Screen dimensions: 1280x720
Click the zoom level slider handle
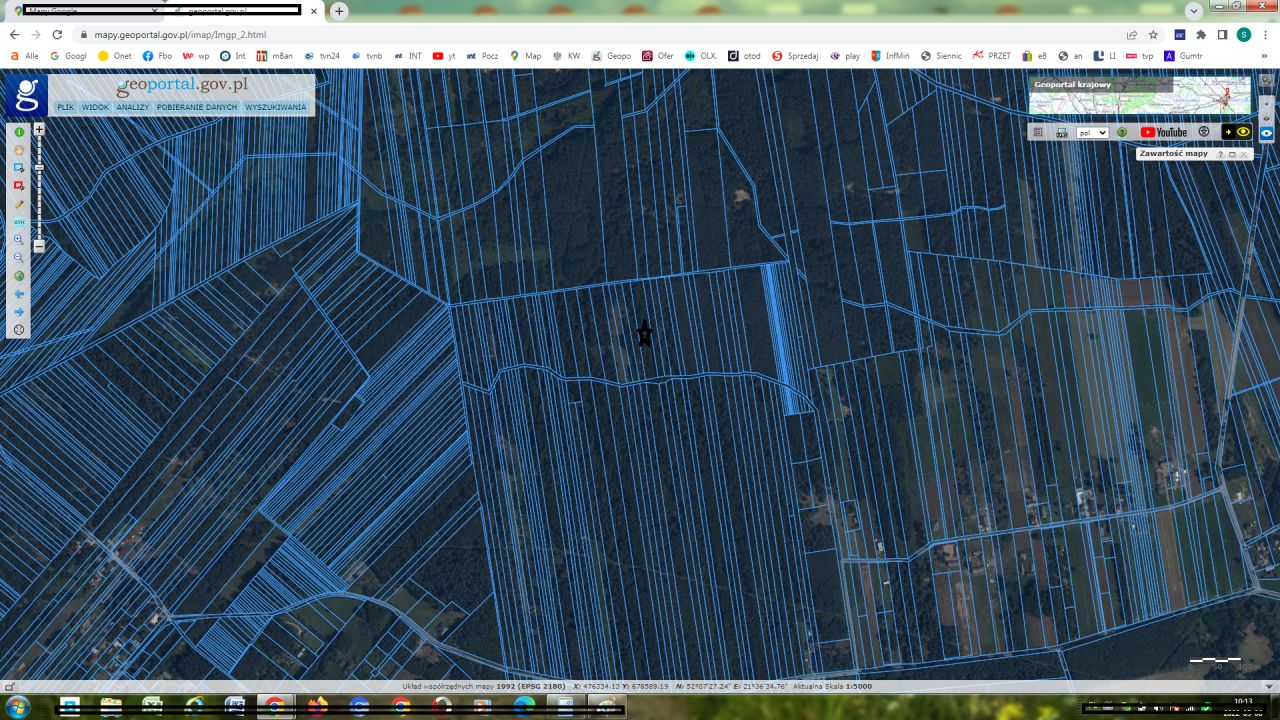(39, 167)
